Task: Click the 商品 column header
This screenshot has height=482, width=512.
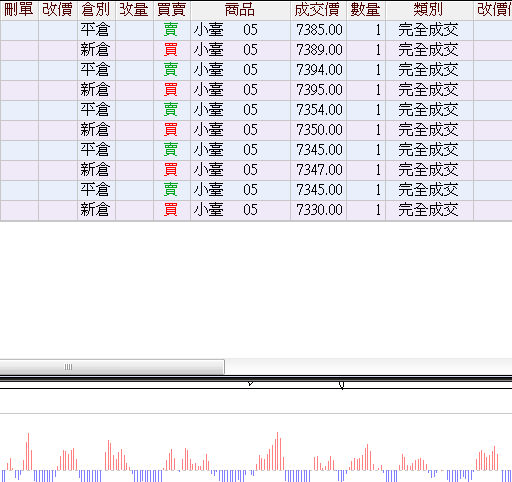Action: pyautogui.click(x=240, y=10)
